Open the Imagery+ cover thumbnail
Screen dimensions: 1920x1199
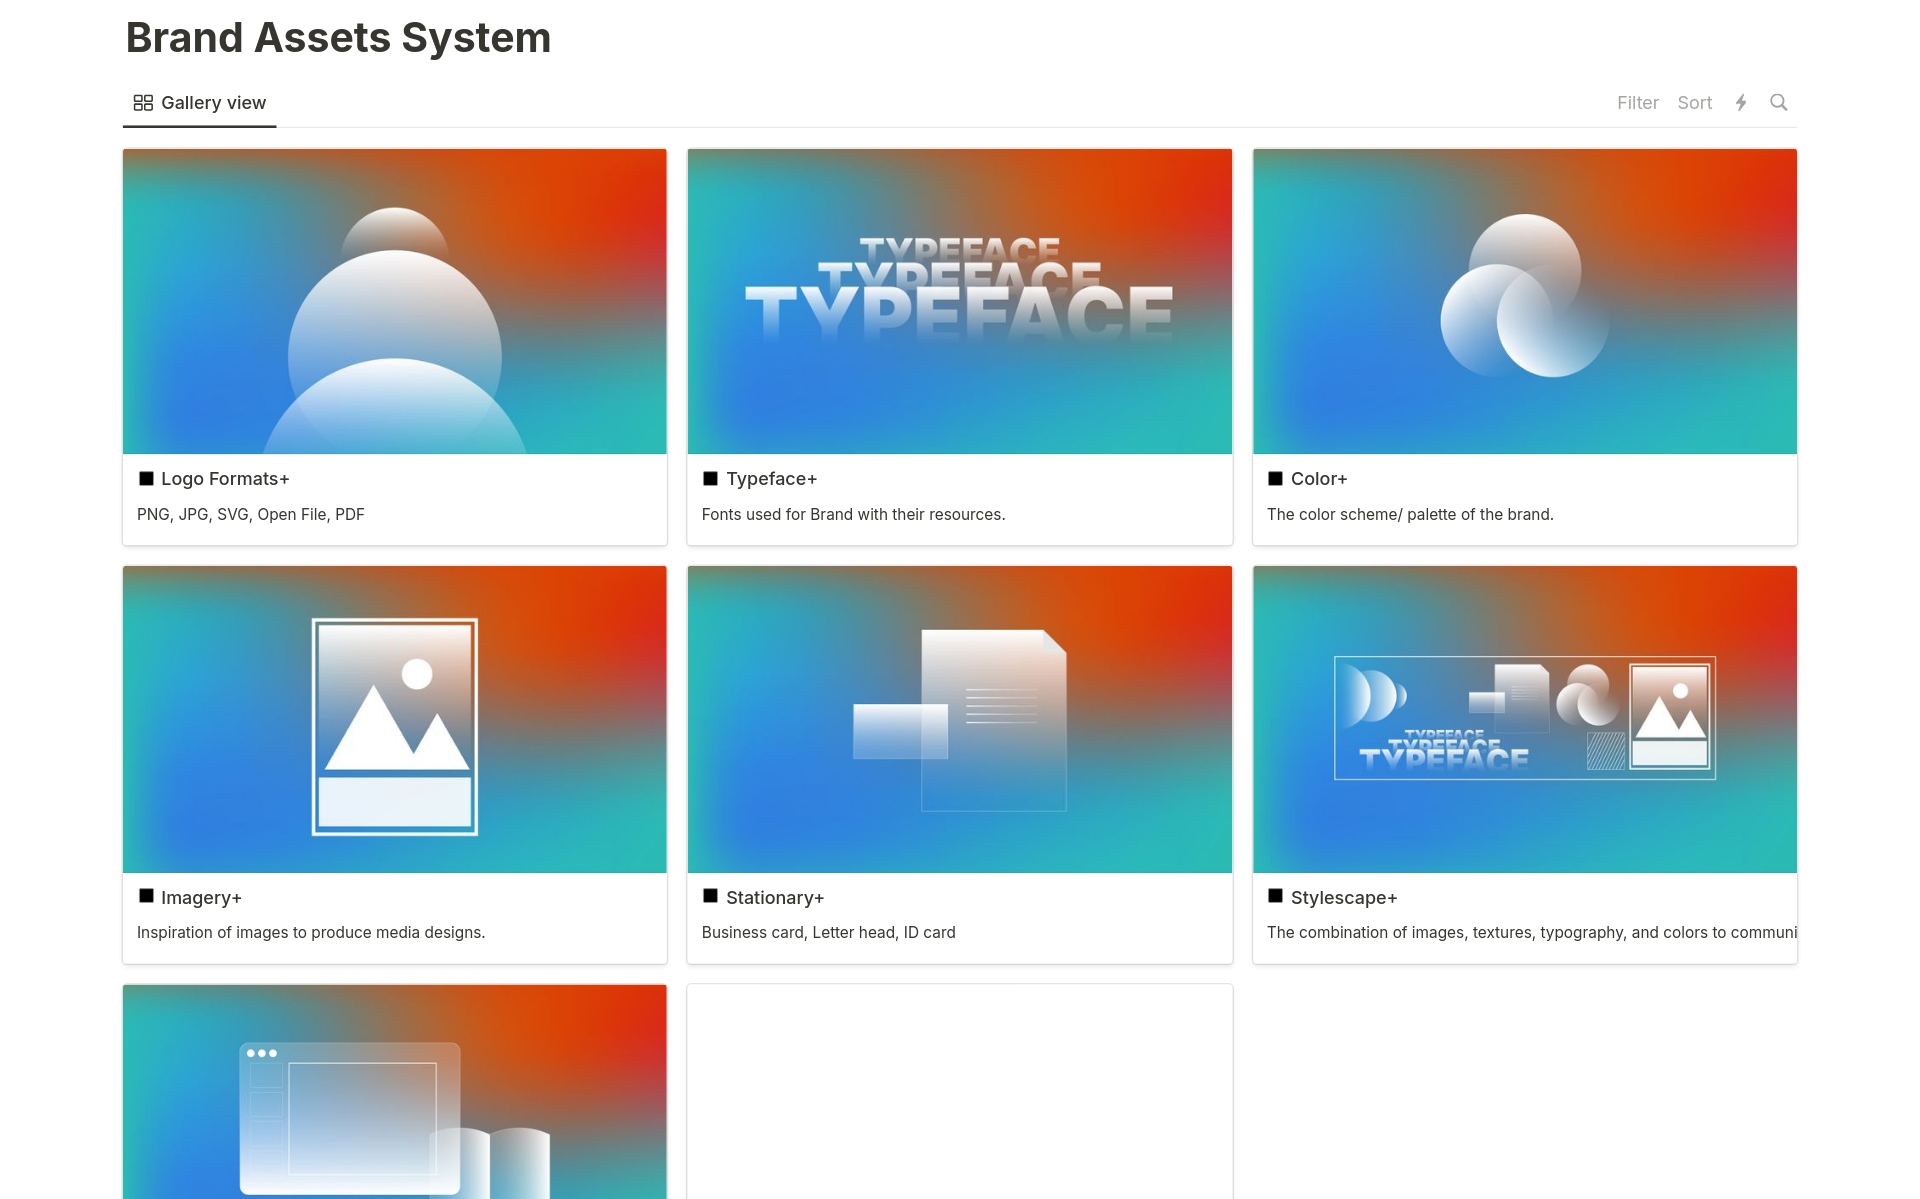point(394,719)
